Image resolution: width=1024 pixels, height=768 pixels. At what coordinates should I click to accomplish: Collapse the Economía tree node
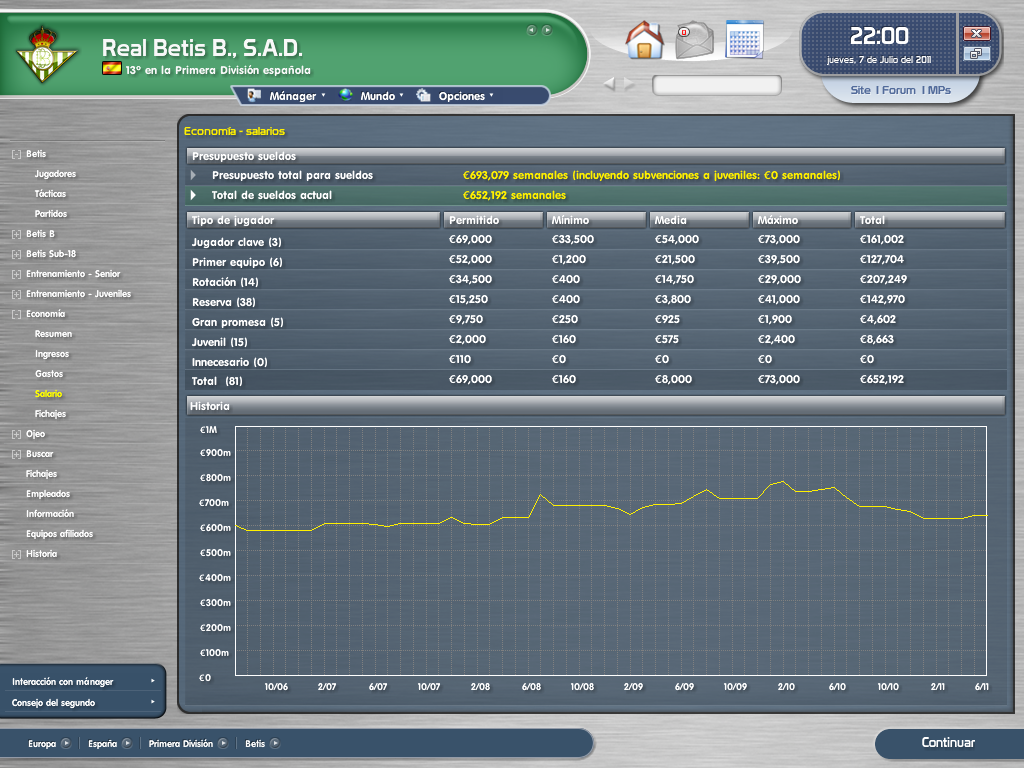(16, 314)
